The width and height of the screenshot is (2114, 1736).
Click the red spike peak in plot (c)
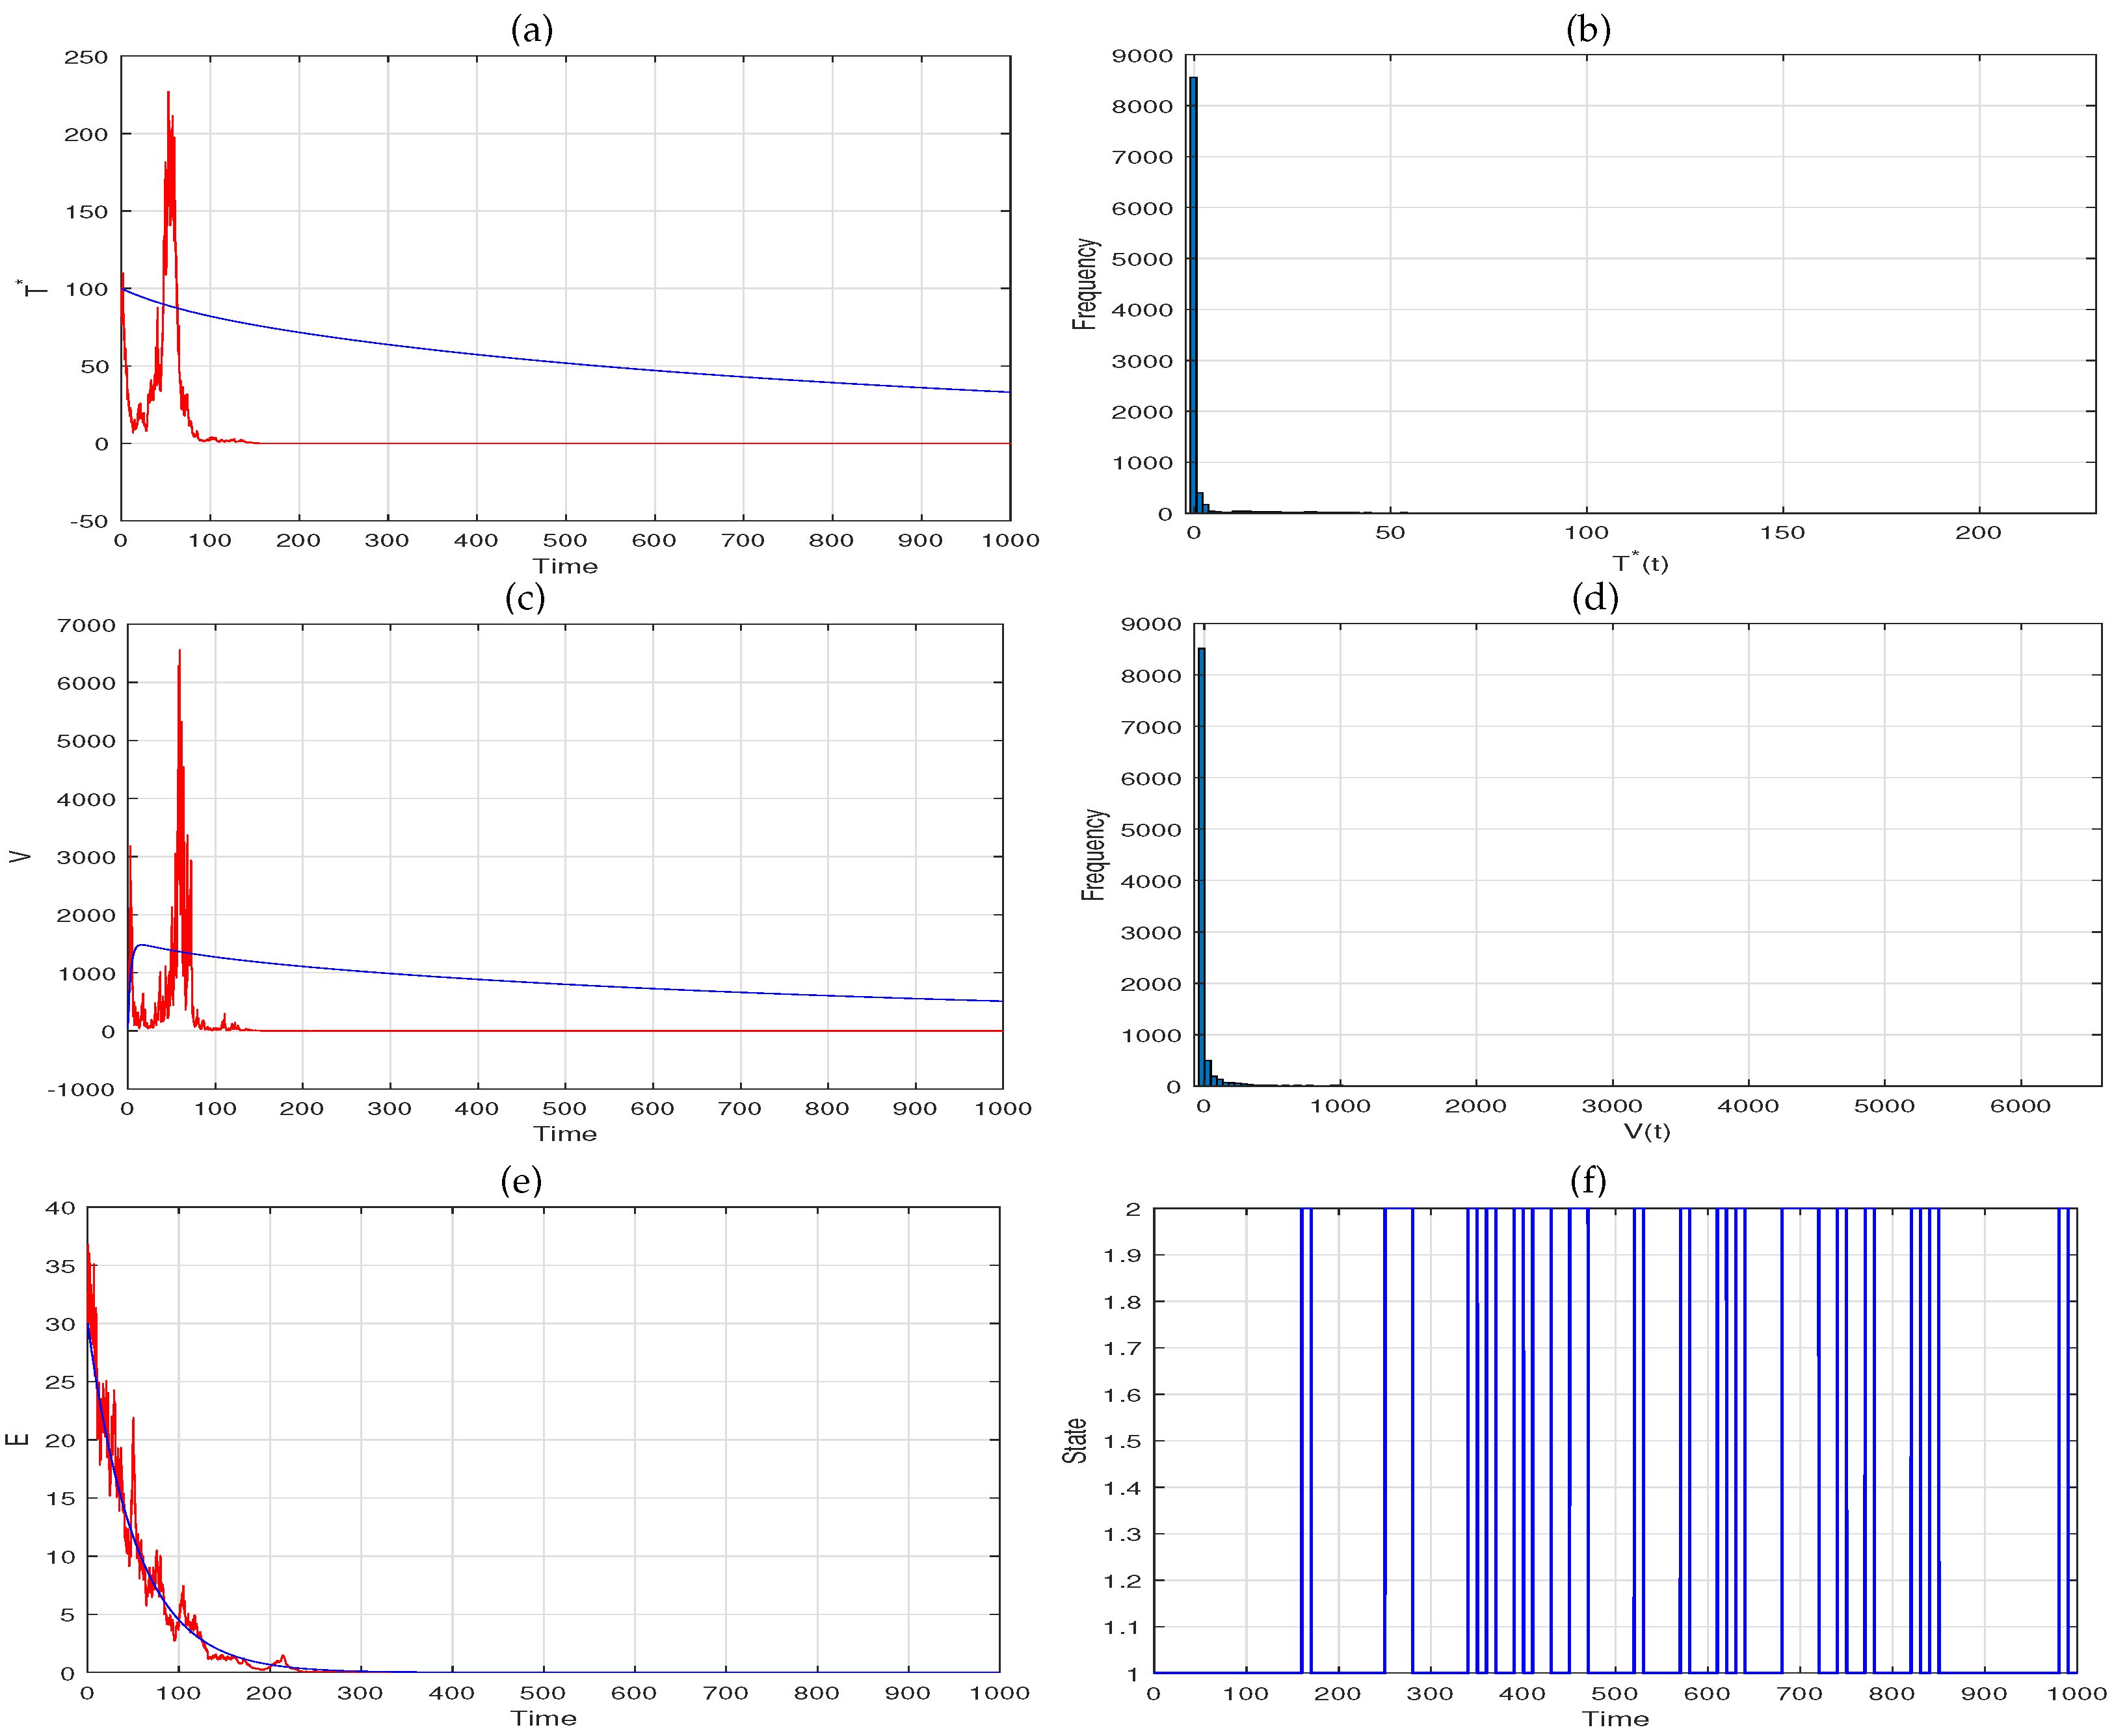[x=179, y=653]
